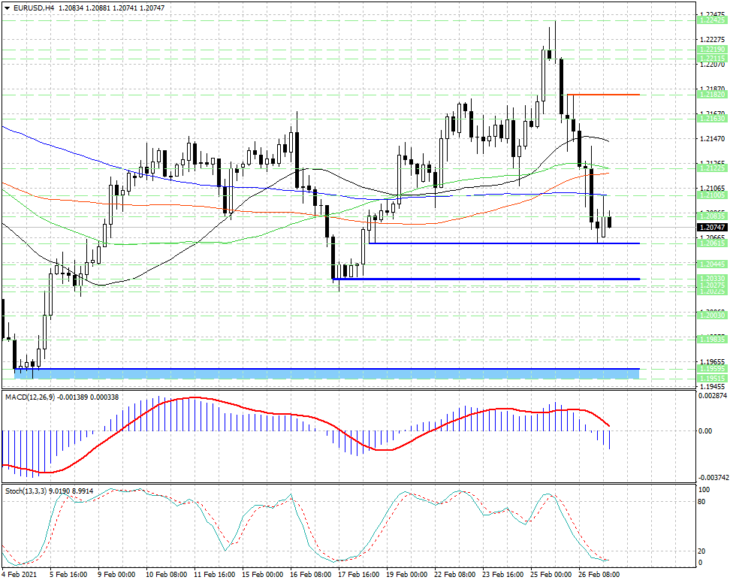The width and height of the screenshot is (730, 583).
Task: Select the orange horizontal resistance line
Action: coord(603,95)
